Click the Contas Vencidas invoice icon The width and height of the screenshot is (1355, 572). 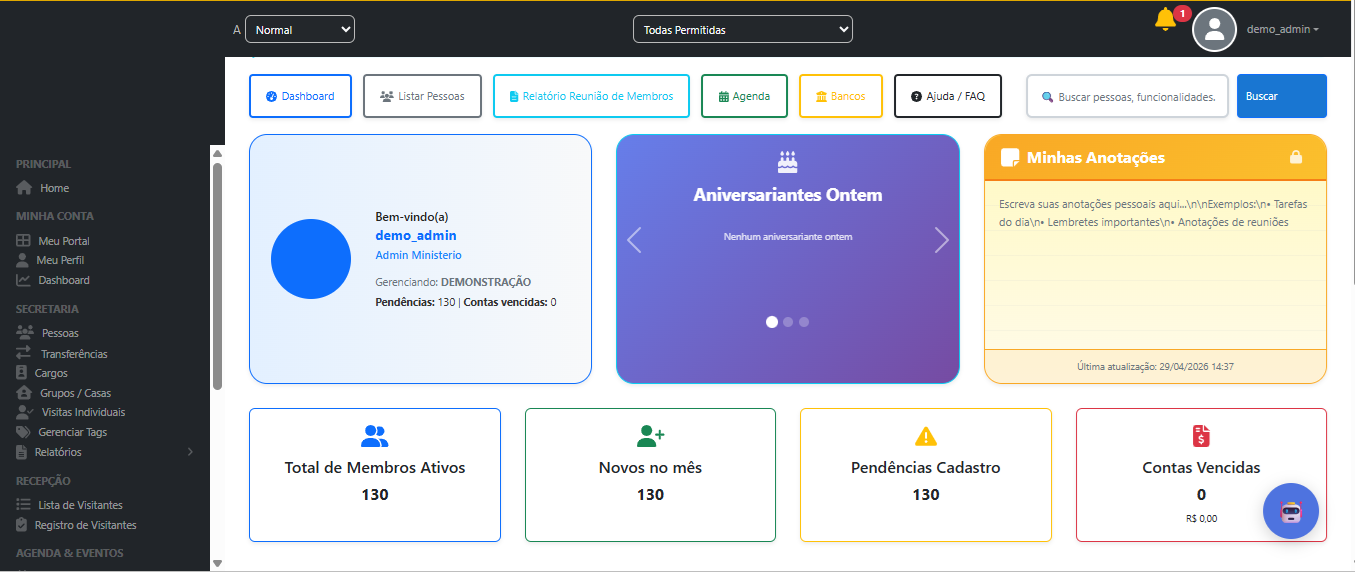[x=1201, y=436]
